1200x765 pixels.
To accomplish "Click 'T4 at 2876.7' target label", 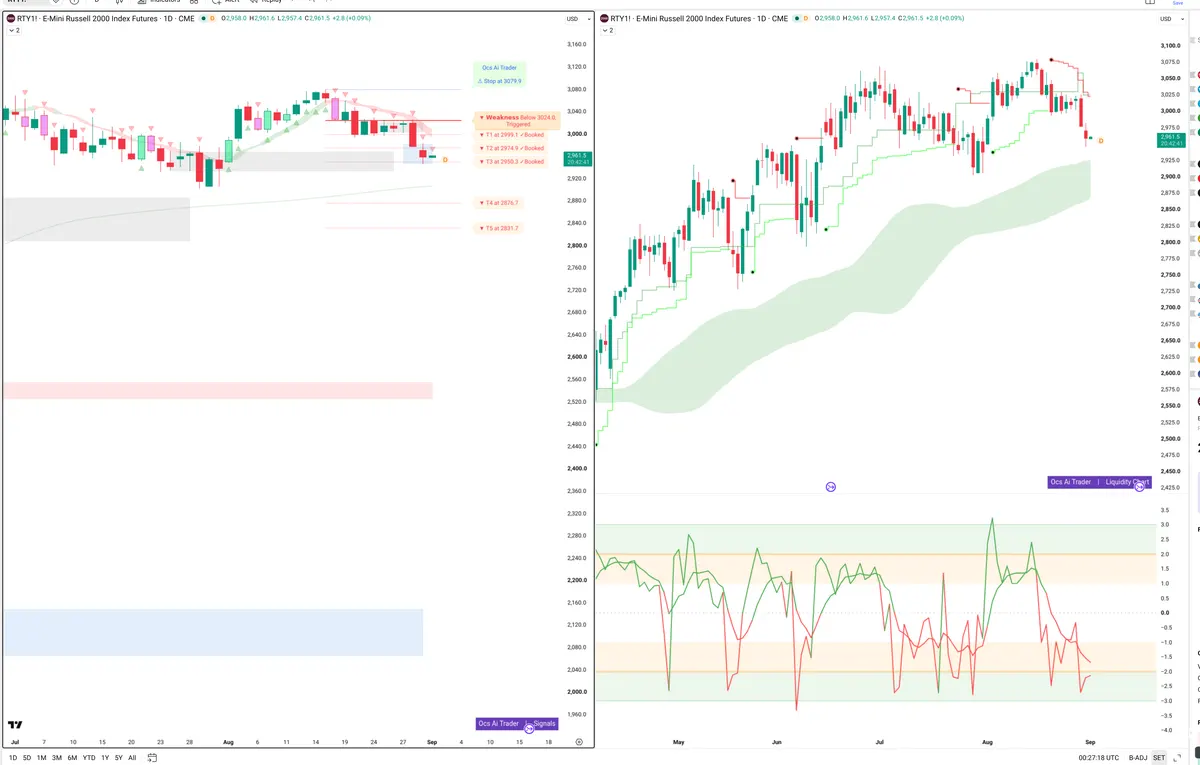I will 499,203.
